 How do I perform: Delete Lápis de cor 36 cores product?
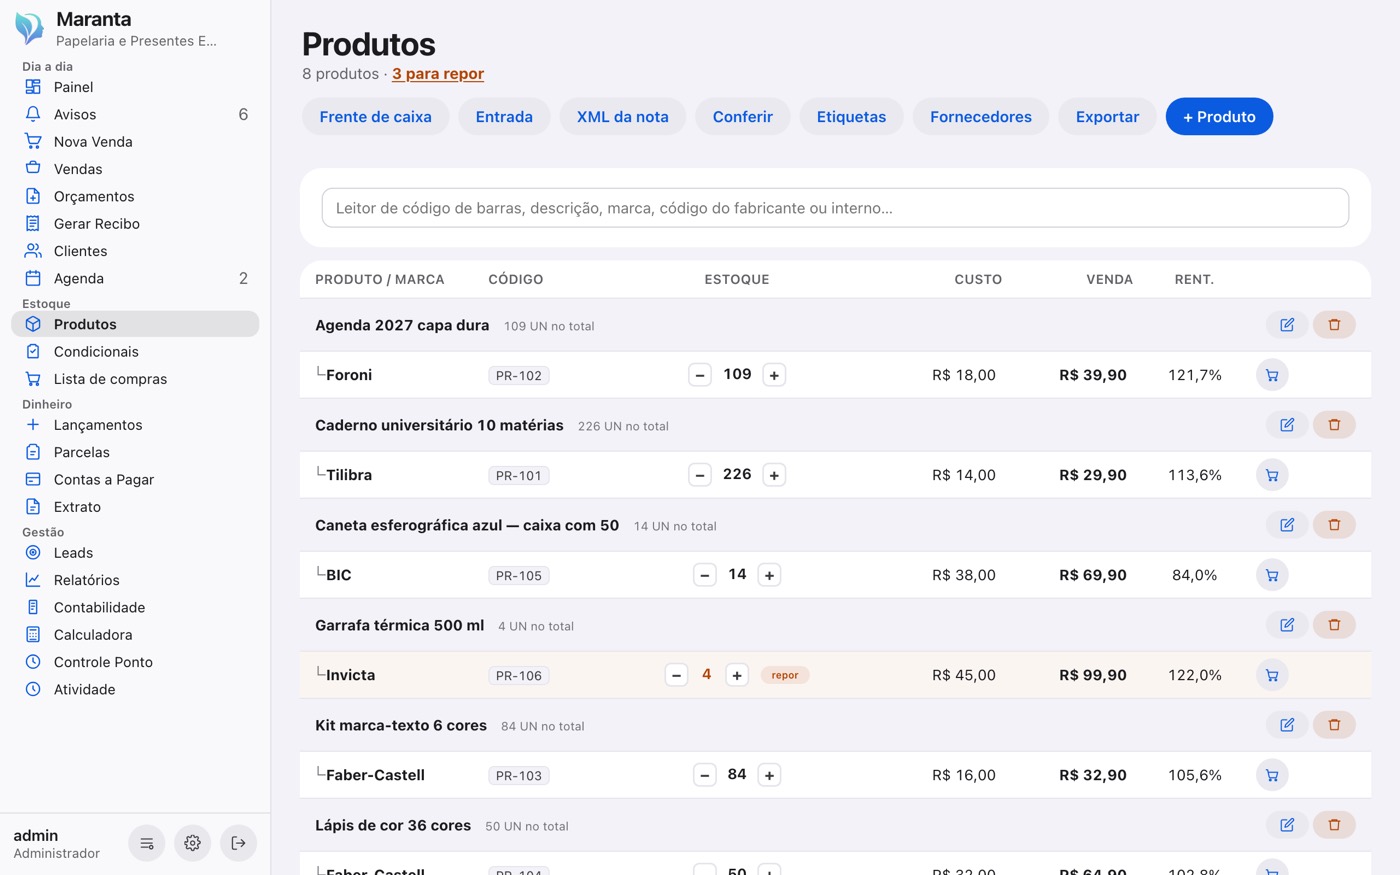point(1334,825)
